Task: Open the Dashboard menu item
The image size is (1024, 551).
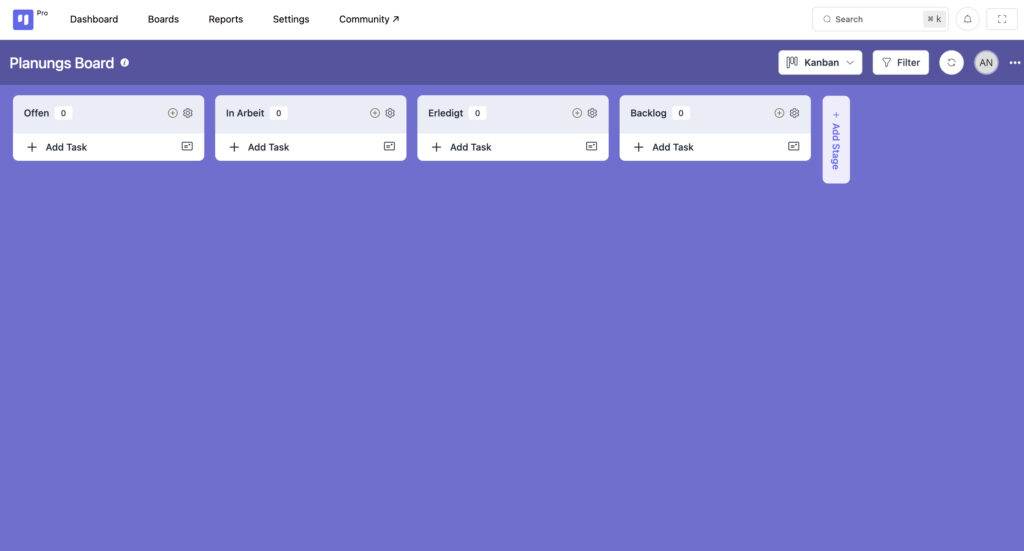Action: pyautogui.click(x=94, y=20)
